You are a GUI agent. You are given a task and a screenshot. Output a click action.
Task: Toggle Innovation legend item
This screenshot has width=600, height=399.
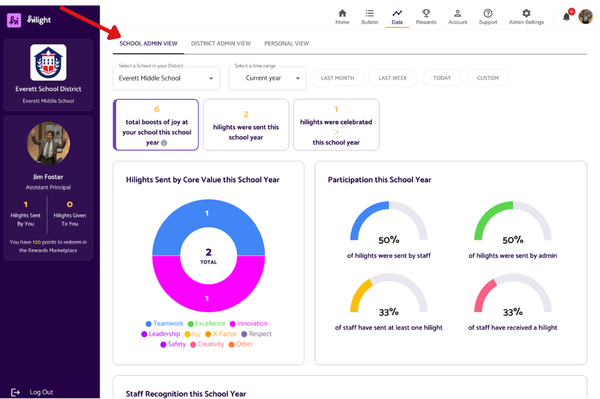pos(249,324)
